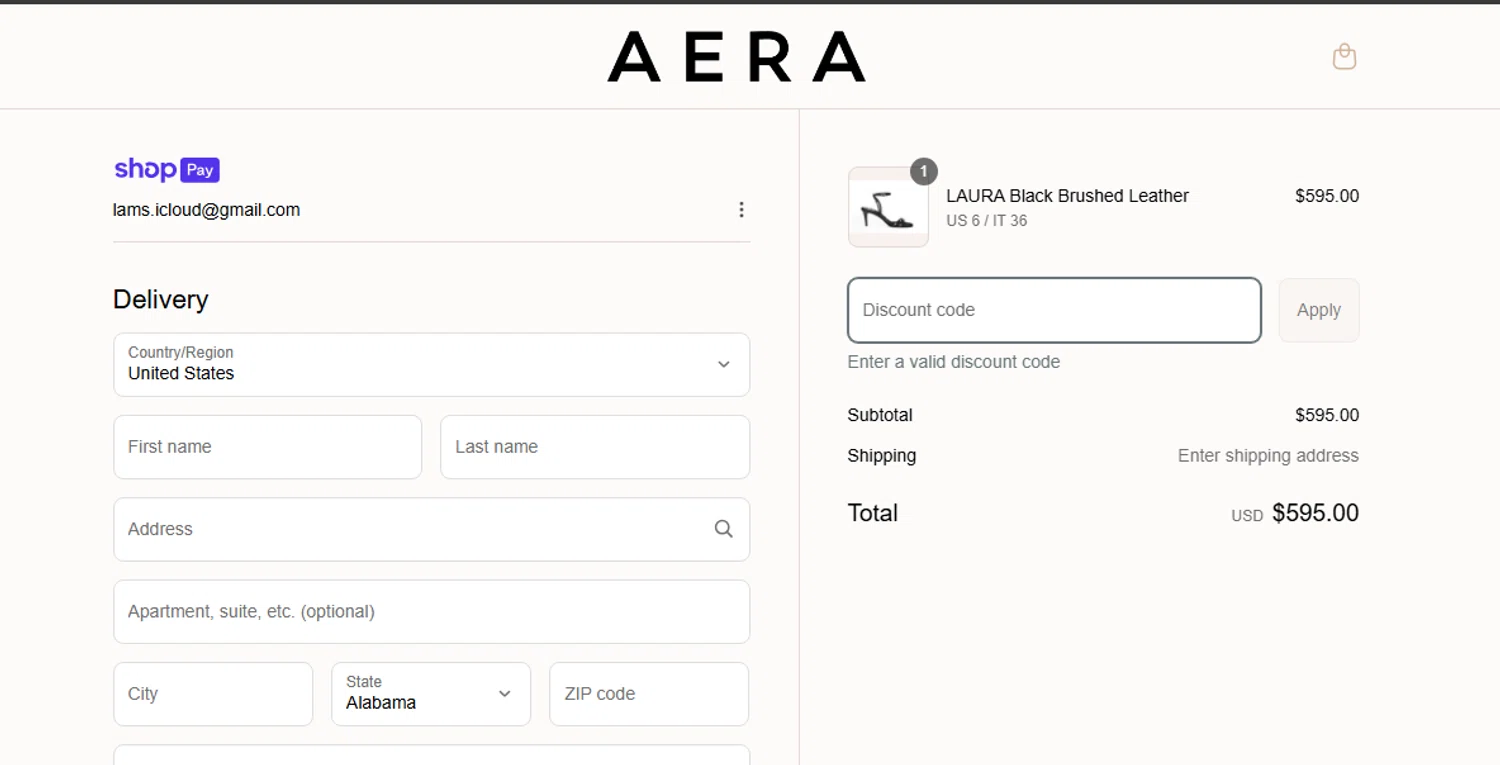Click the Shop Pay logo

[x=167, y=169]
